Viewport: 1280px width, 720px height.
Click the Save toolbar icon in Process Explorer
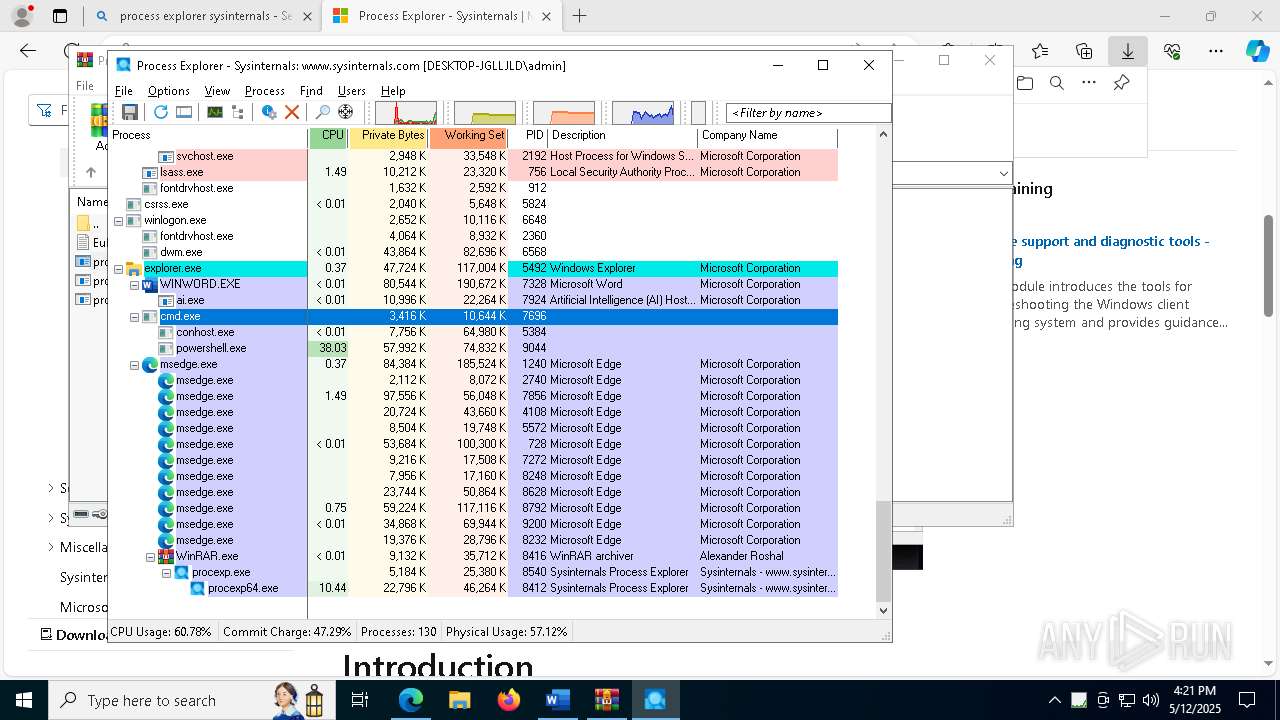coord(130,112)
